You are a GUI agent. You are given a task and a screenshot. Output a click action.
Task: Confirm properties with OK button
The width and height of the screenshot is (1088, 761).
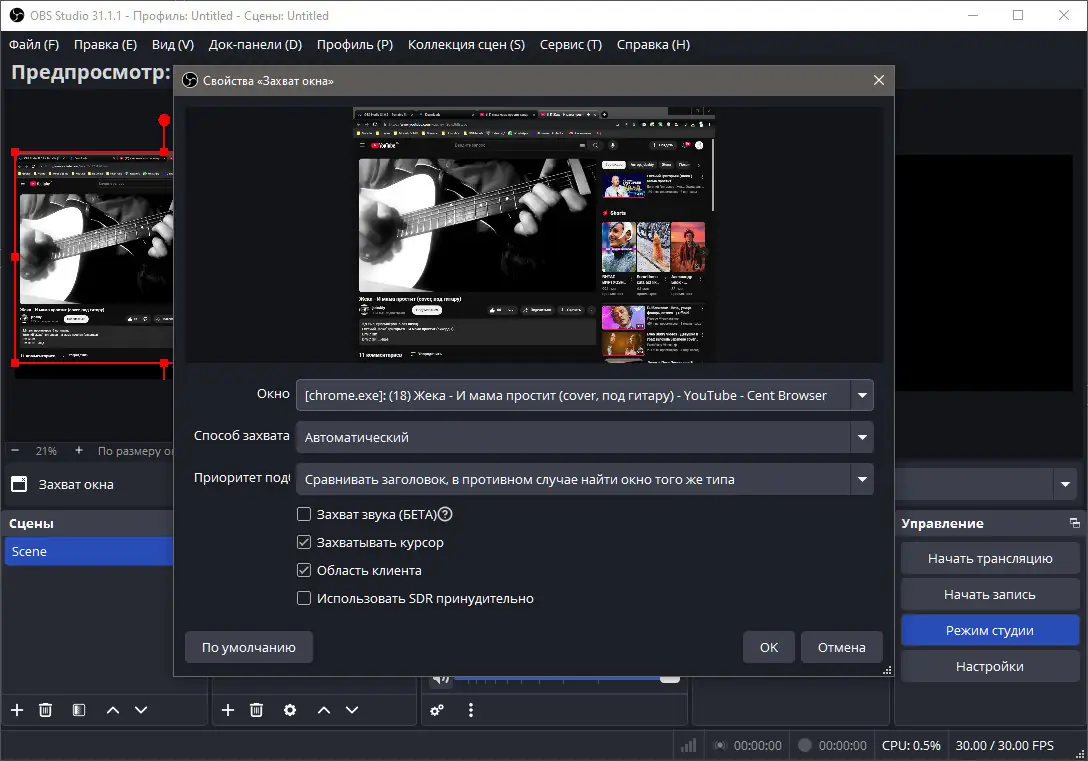[x=768, y=647]
